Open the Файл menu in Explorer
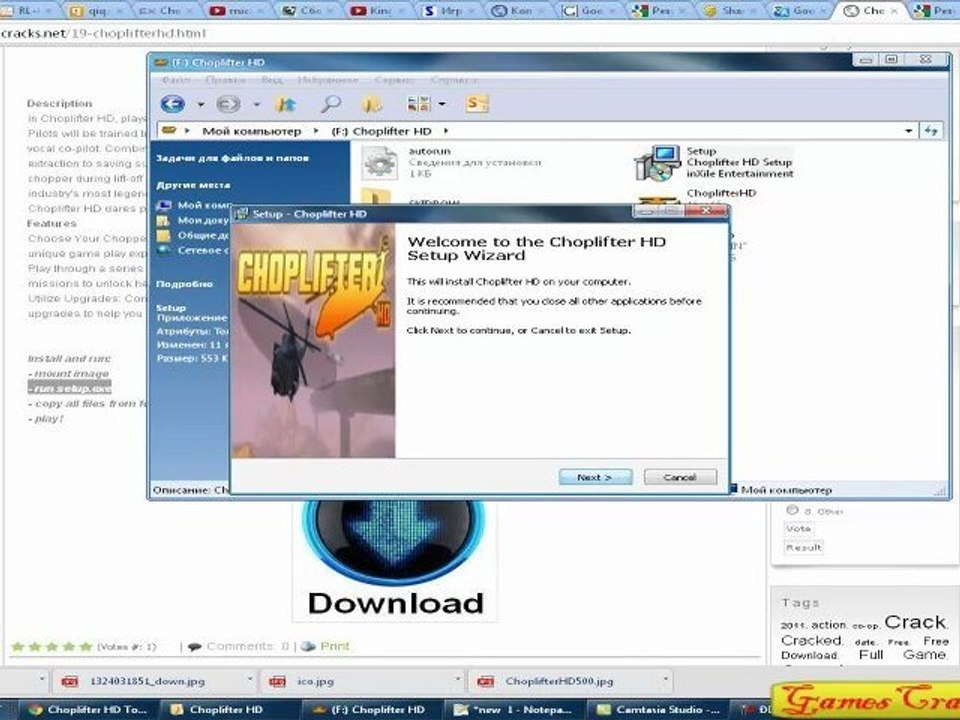960x720 pixels. coord(176,80)
